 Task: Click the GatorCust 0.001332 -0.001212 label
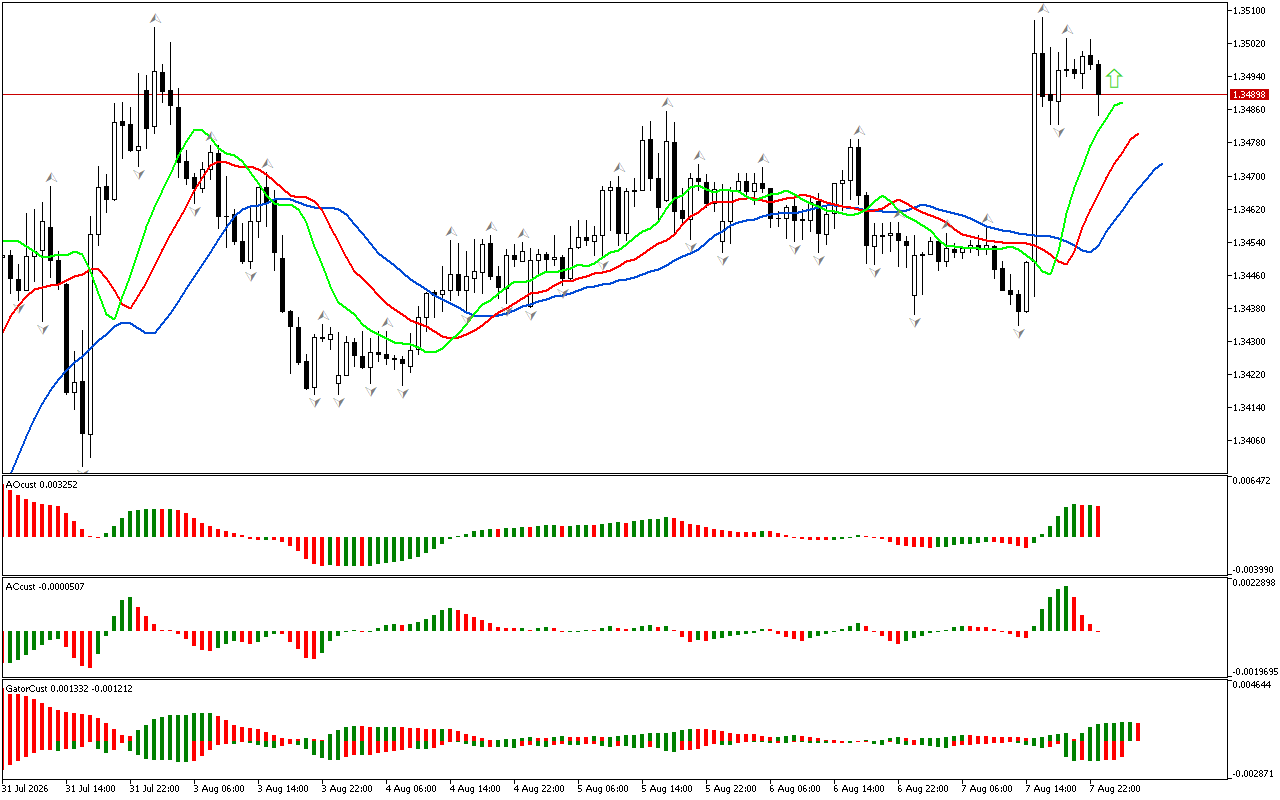tap(69, 688)
